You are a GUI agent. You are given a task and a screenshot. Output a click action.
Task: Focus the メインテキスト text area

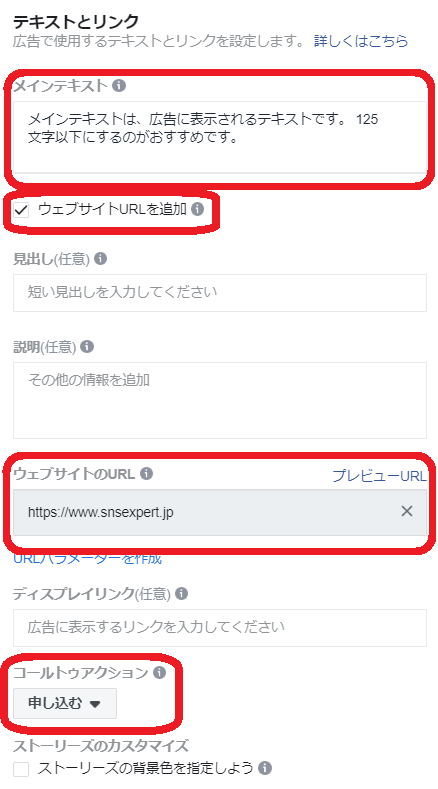tap(220, 137)
